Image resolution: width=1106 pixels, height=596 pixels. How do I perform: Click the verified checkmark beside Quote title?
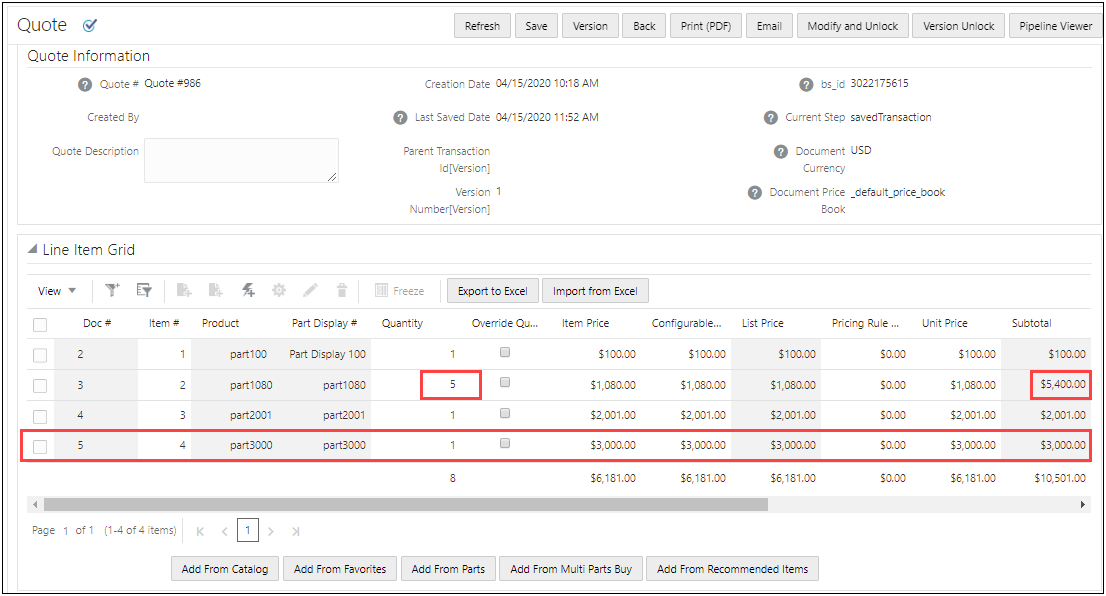(x=90, y=26)
